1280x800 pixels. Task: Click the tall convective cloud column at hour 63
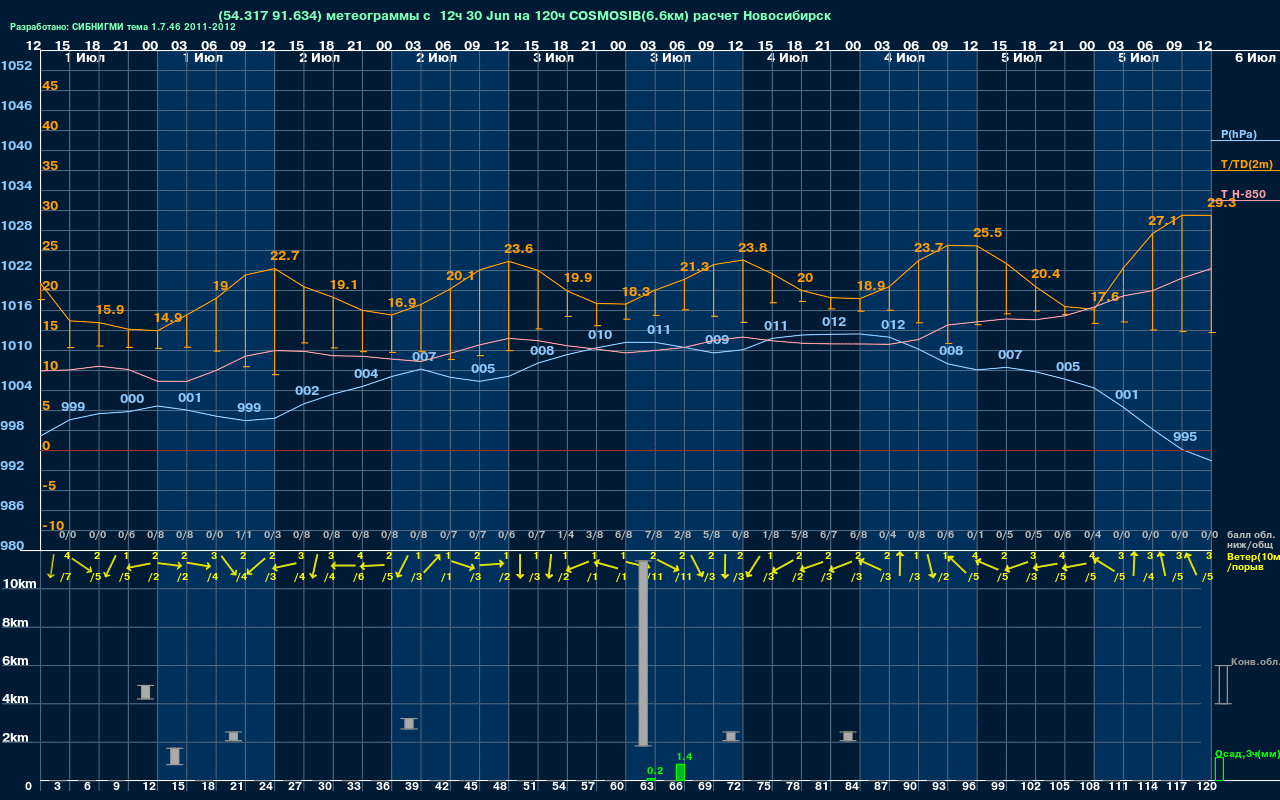click(x=642, y=654)
